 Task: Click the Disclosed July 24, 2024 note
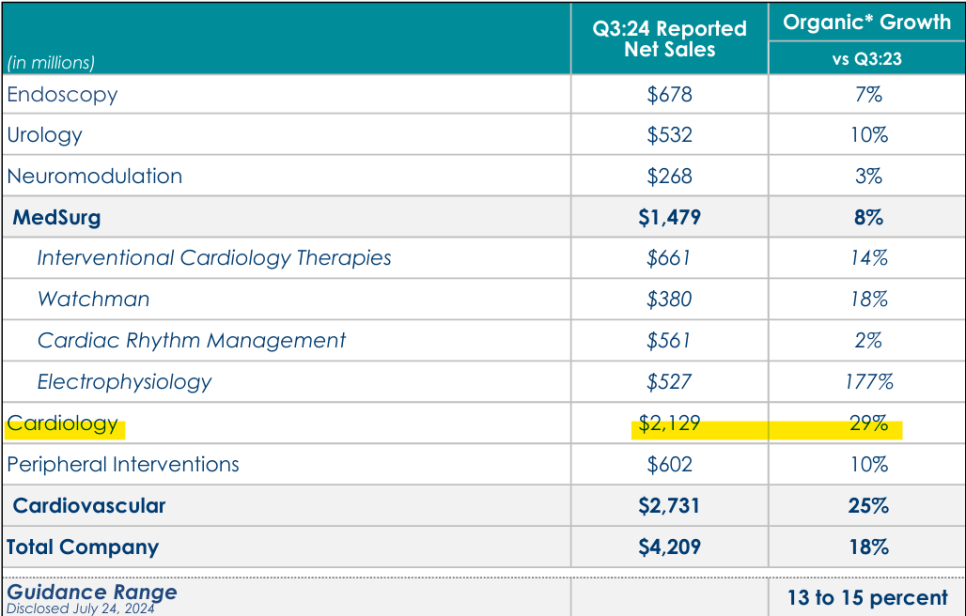coord(81,609)
